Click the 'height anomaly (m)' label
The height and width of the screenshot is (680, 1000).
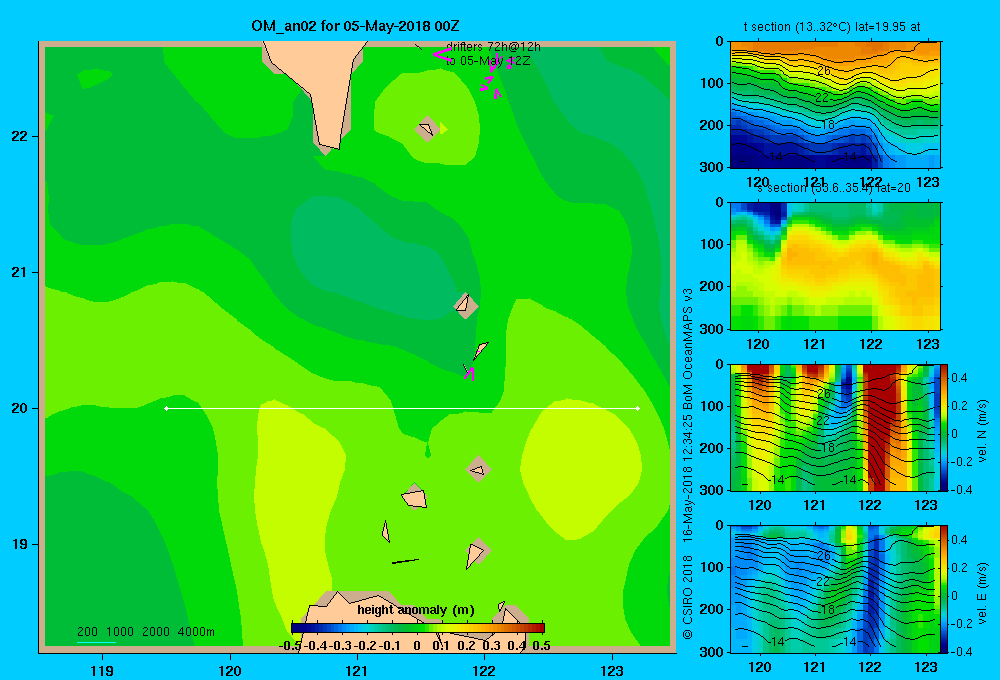[416, 610]
